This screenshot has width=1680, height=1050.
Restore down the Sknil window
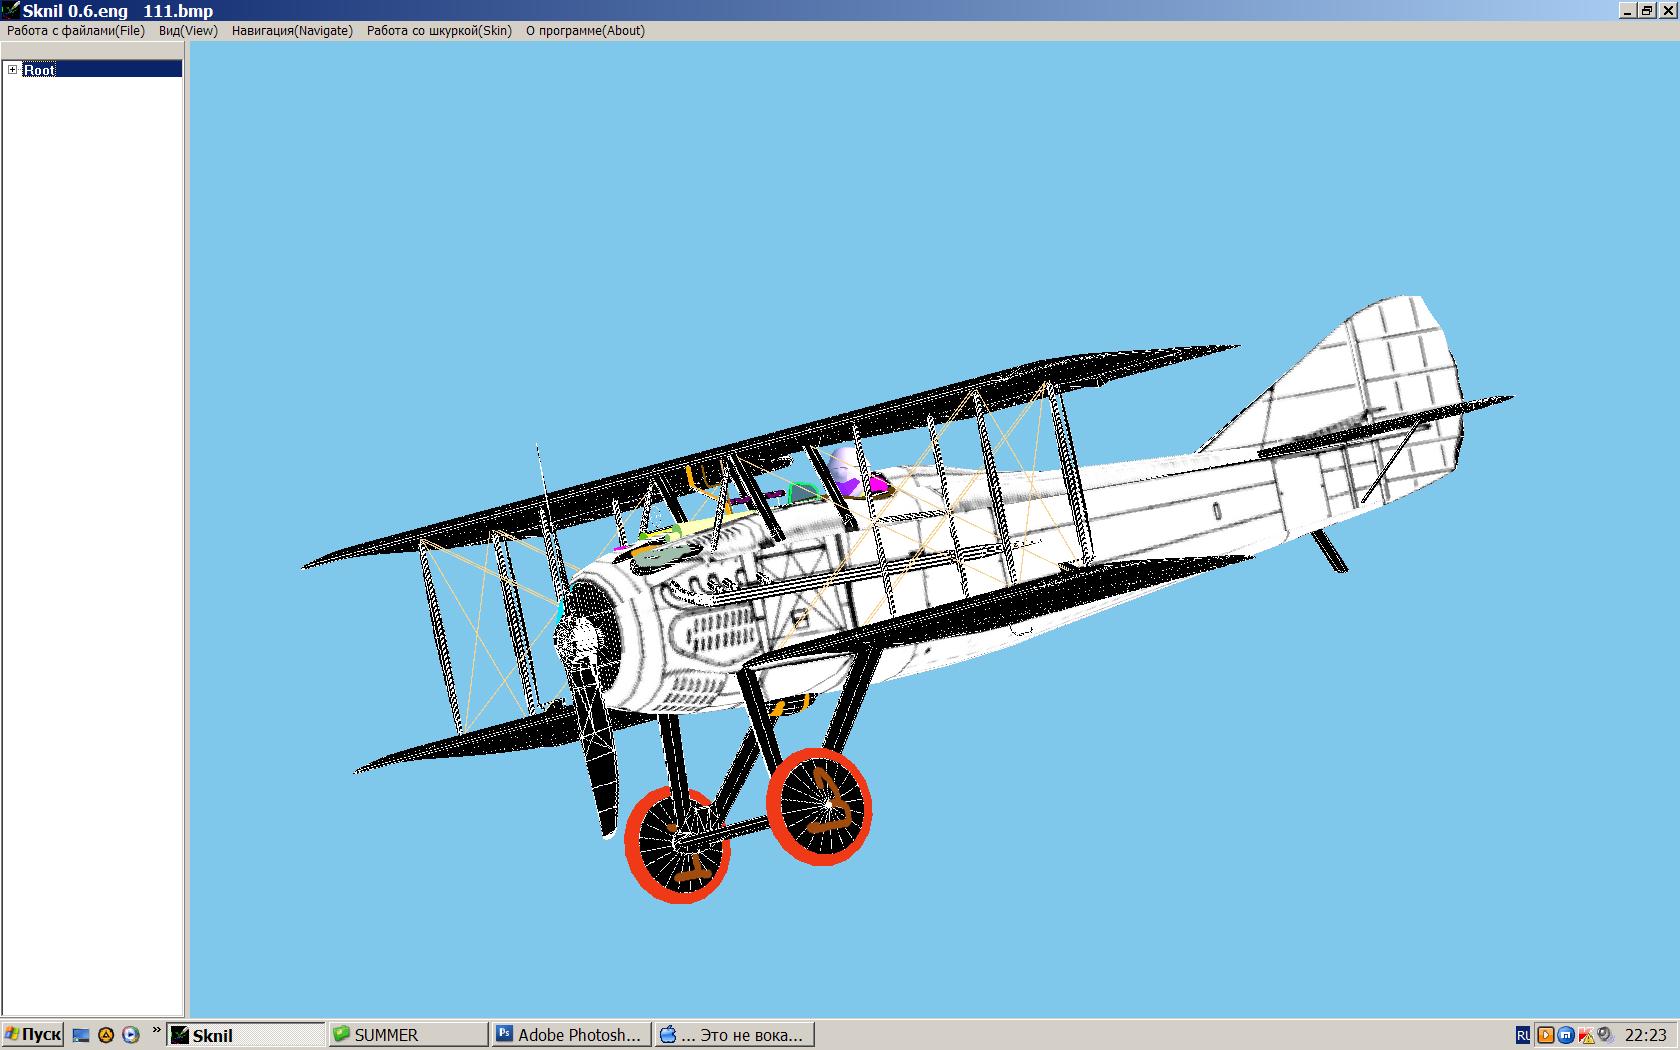(1646, 11)
